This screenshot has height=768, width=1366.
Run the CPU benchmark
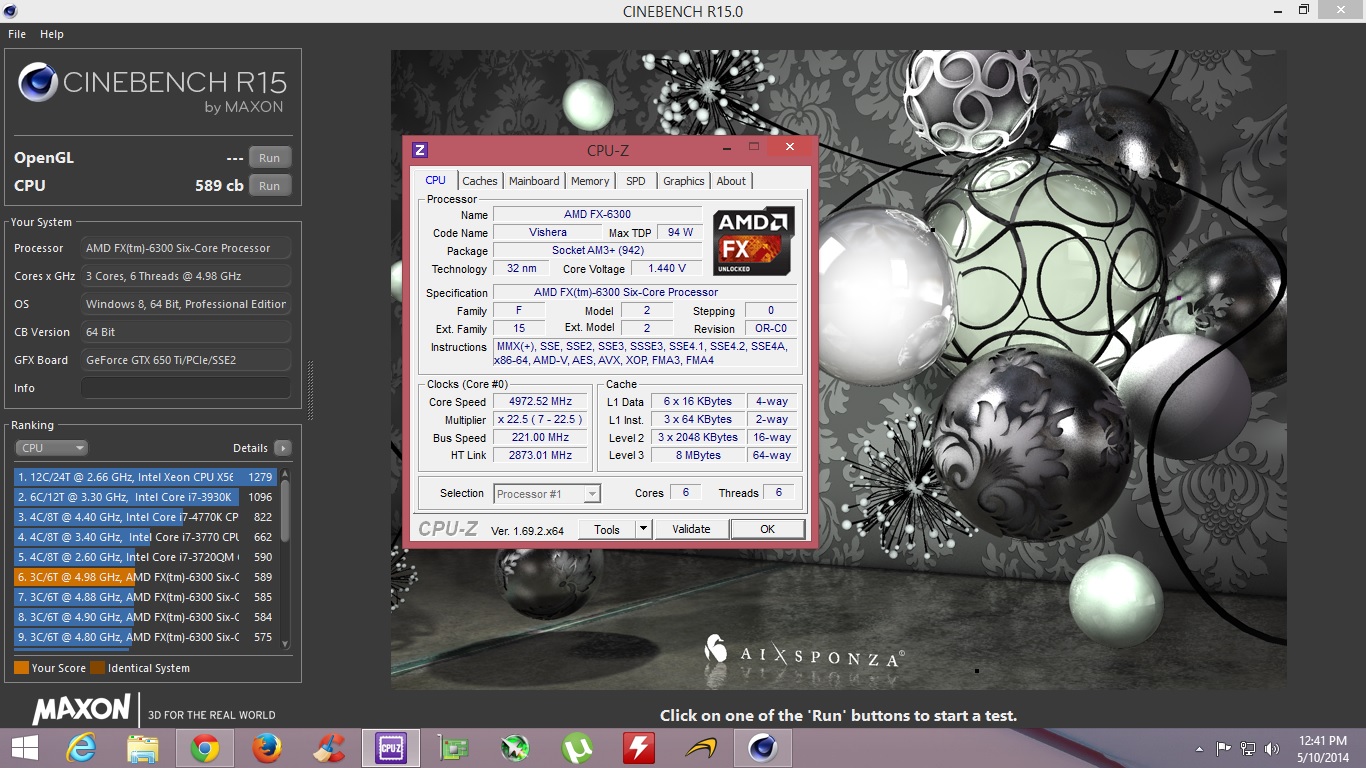coord(270,186)
